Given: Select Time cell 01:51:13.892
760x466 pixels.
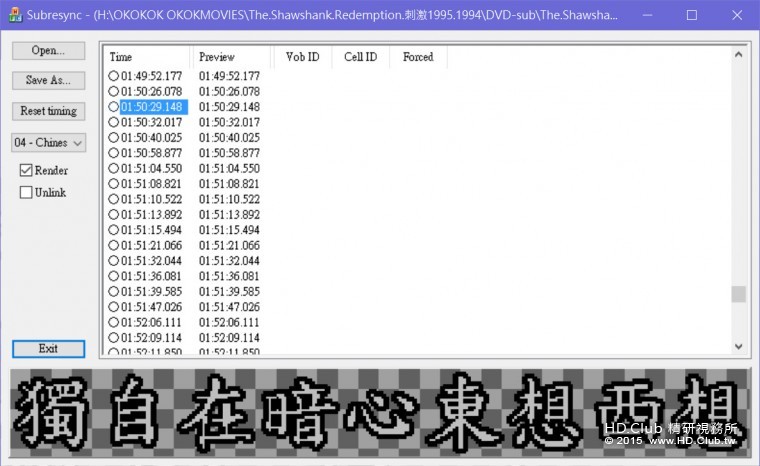Looking at the screenshot, I should coord(151,214).
